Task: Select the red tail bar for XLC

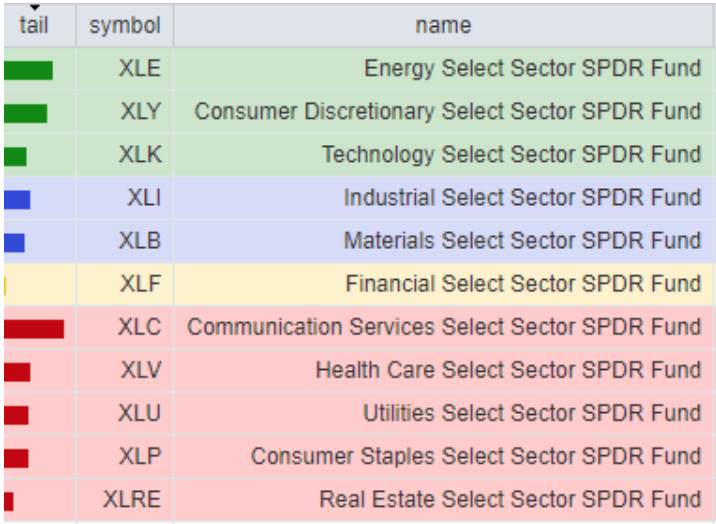Action: click(x=34, y=328)
